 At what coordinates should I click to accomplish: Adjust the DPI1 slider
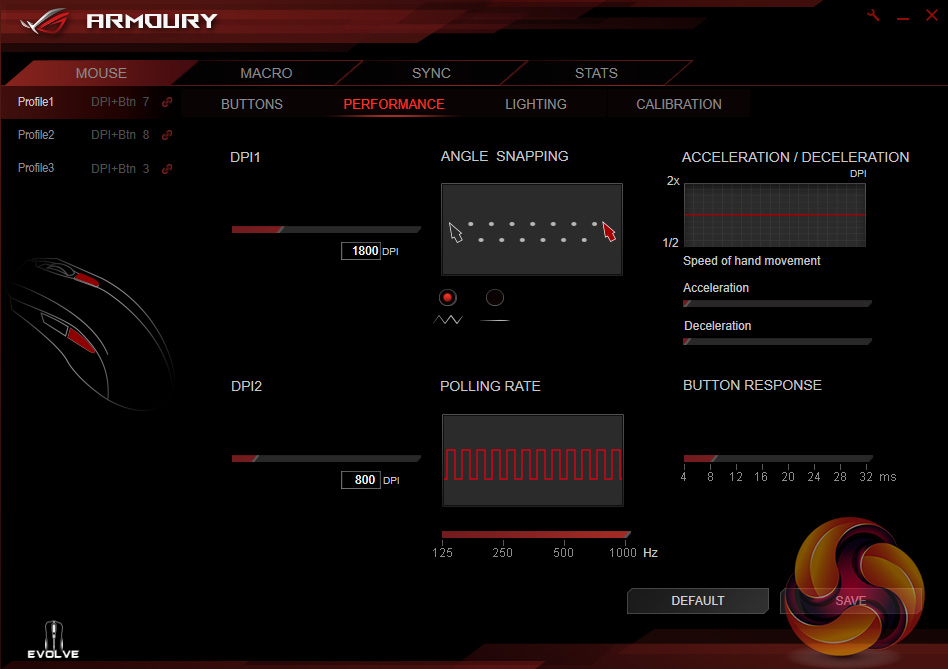coord(326,229)
